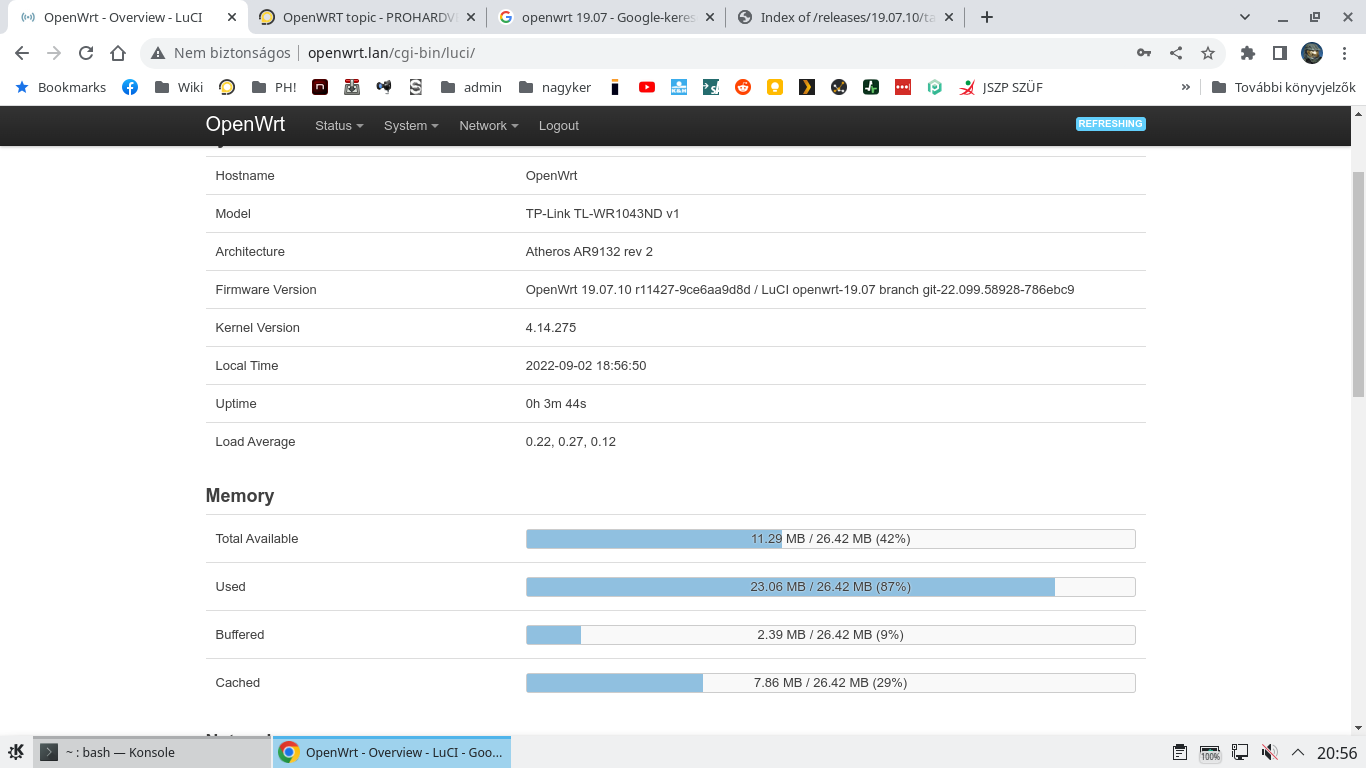Expand the hidden system tray icons arrow
The height and width of the screenshot is (768, 1366).
[x=1298, y=752]
